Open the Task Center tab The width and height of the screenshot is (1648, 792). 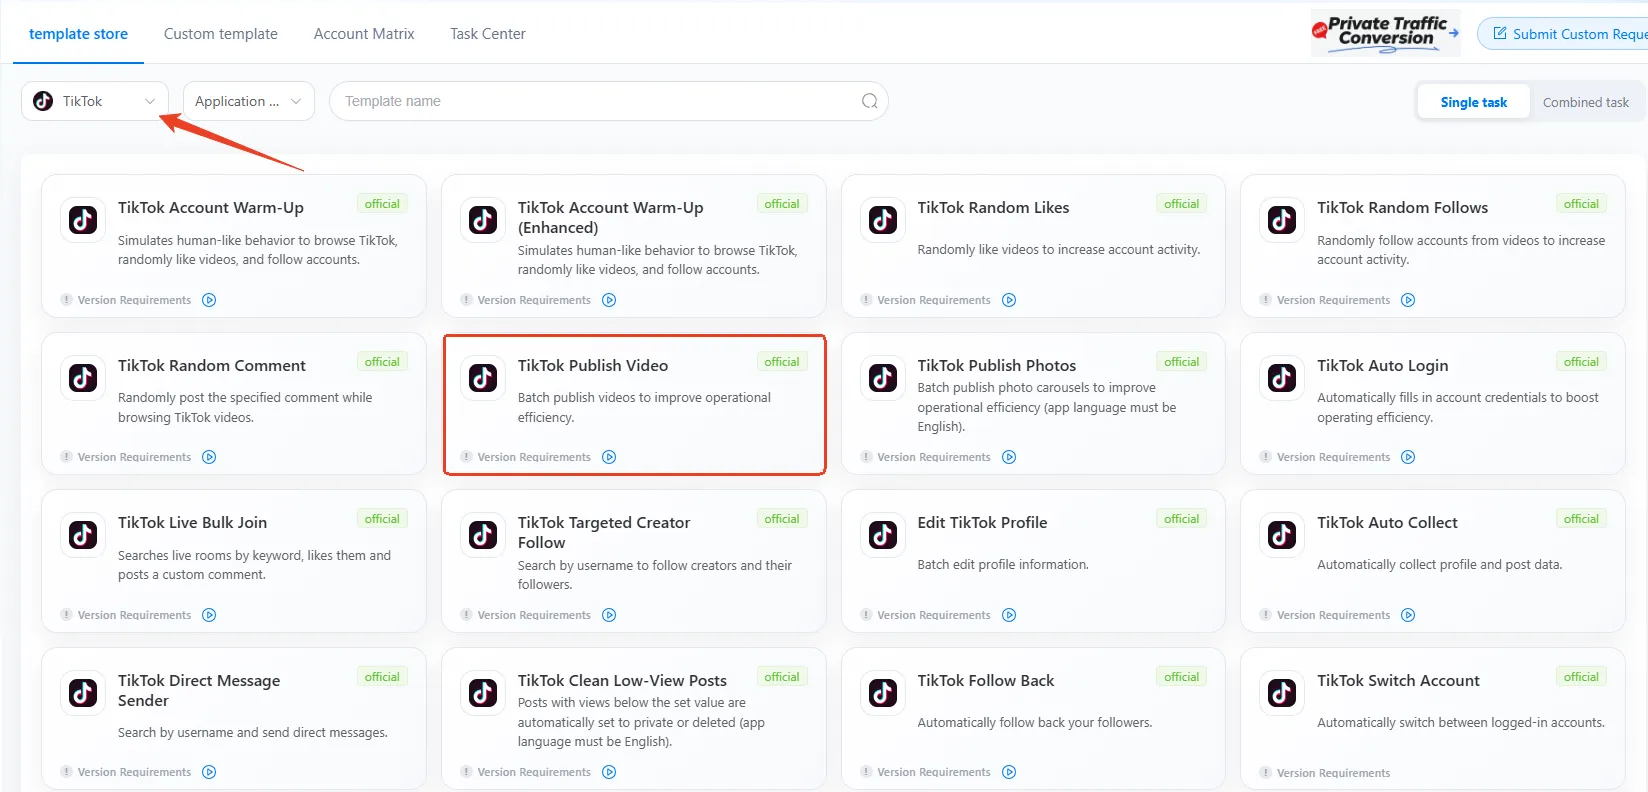click(488, 34)
